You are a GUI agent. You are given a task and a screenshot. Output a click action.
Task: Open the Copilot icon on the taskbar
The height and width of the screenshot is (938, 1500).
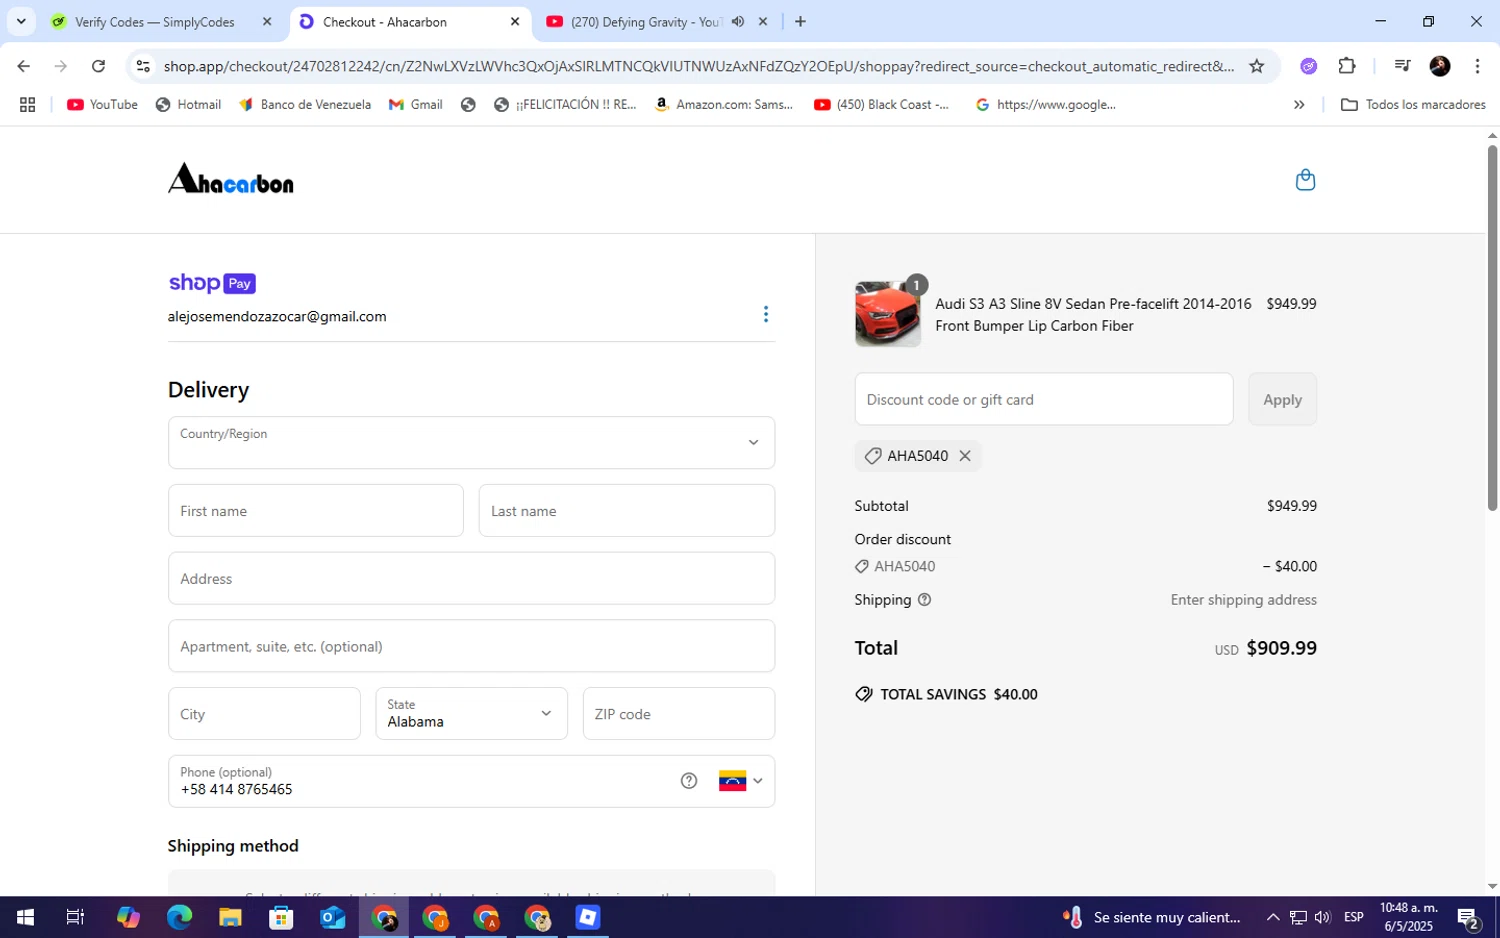(128, 917)
